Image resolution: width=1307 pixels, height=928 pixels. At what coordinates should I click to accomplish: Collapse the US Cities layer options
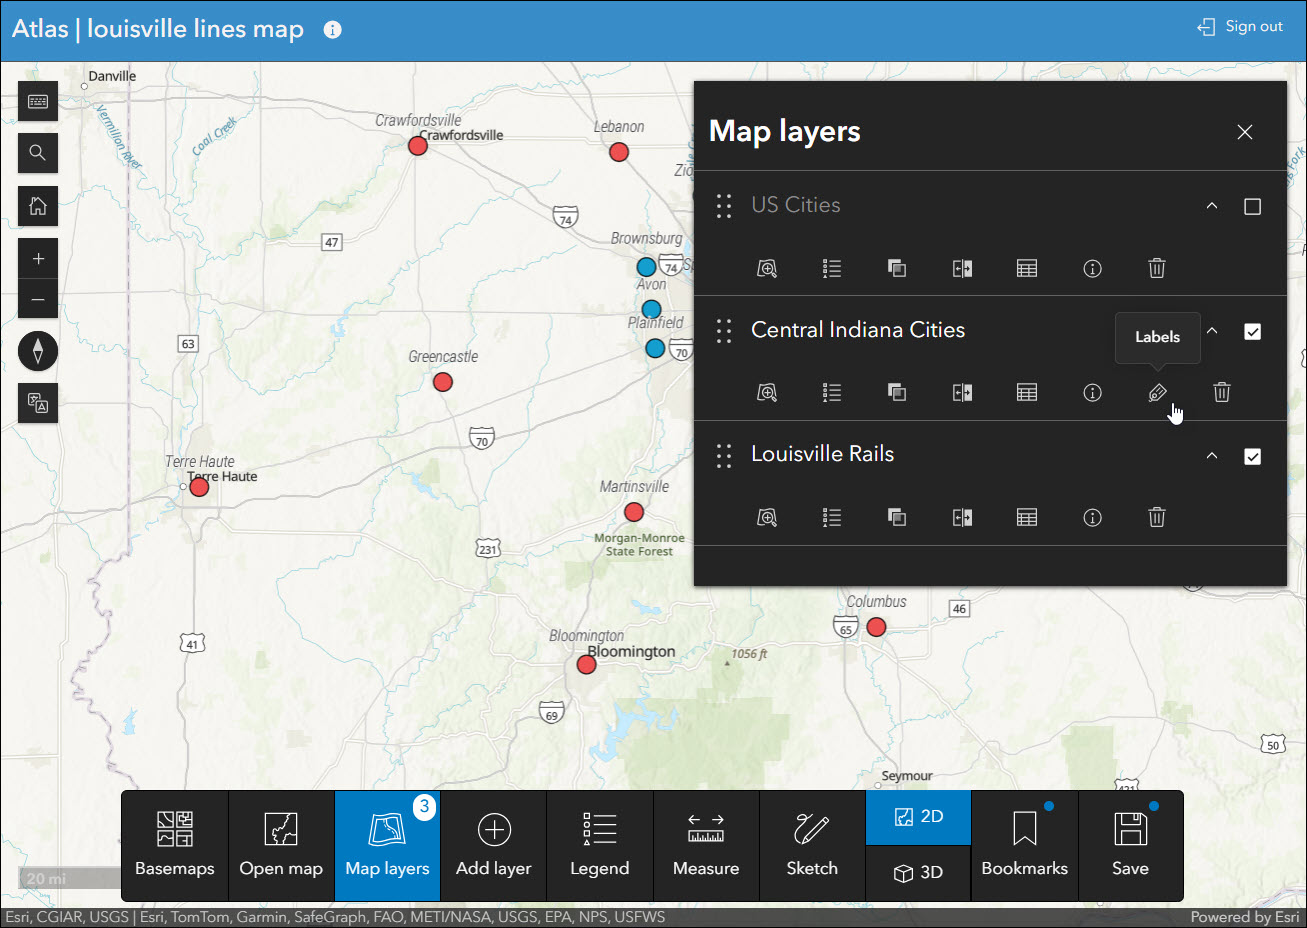1212,206
